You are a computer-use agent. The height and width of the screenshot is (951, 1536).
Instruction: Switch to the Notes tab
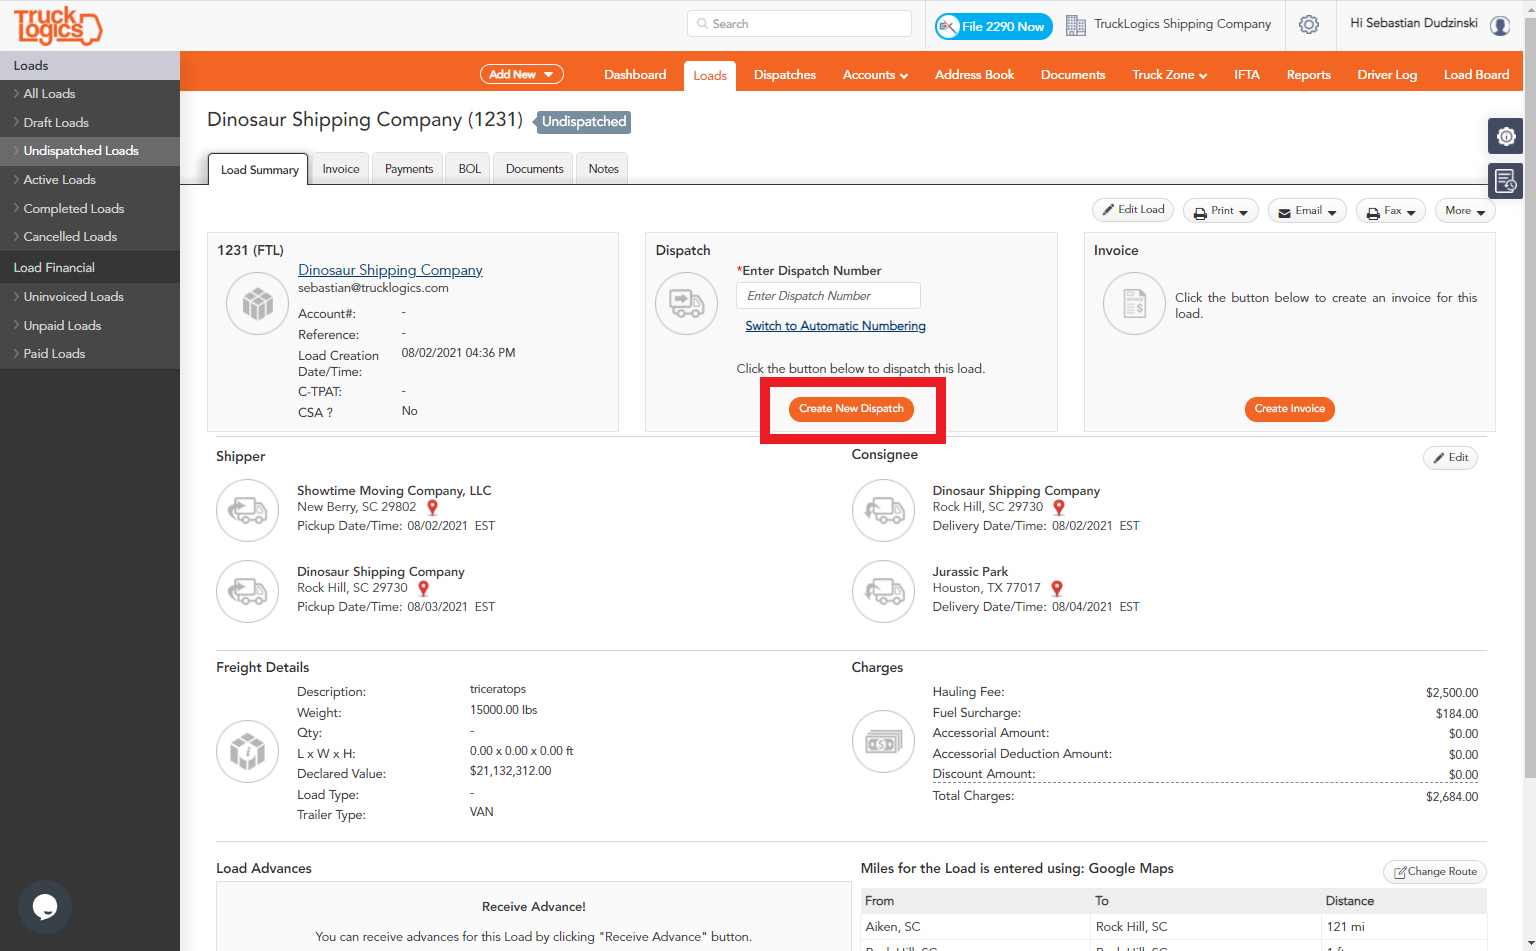click(603, 169)
